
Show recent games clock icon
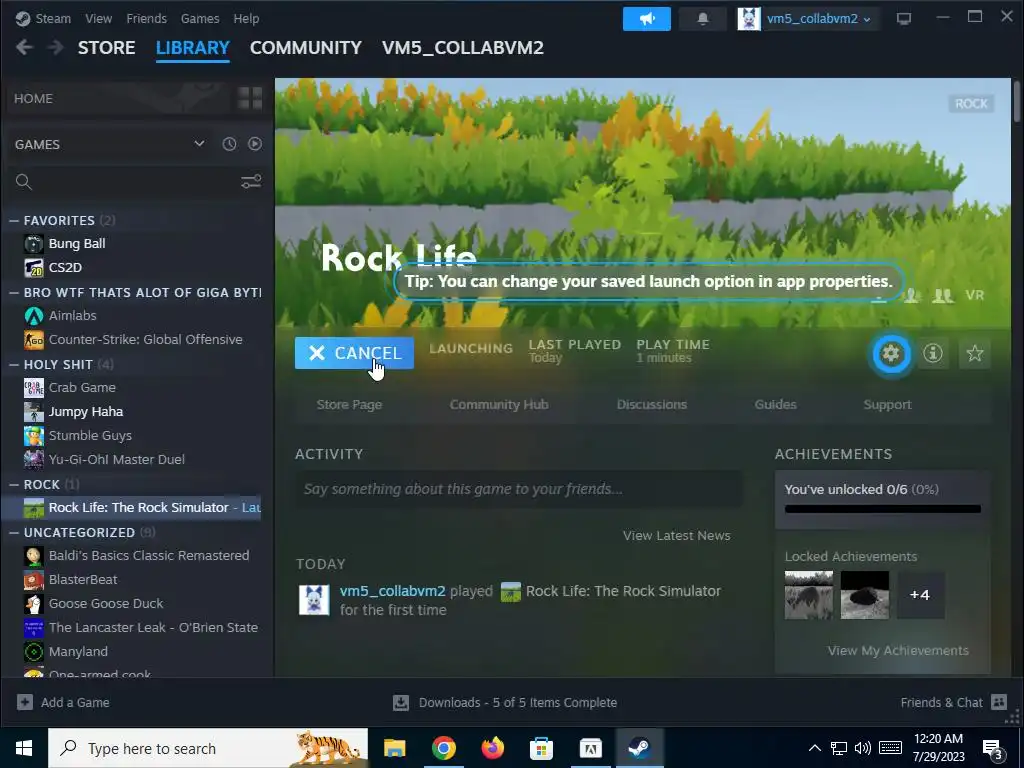pyautogui.click(x=229, y=144)
